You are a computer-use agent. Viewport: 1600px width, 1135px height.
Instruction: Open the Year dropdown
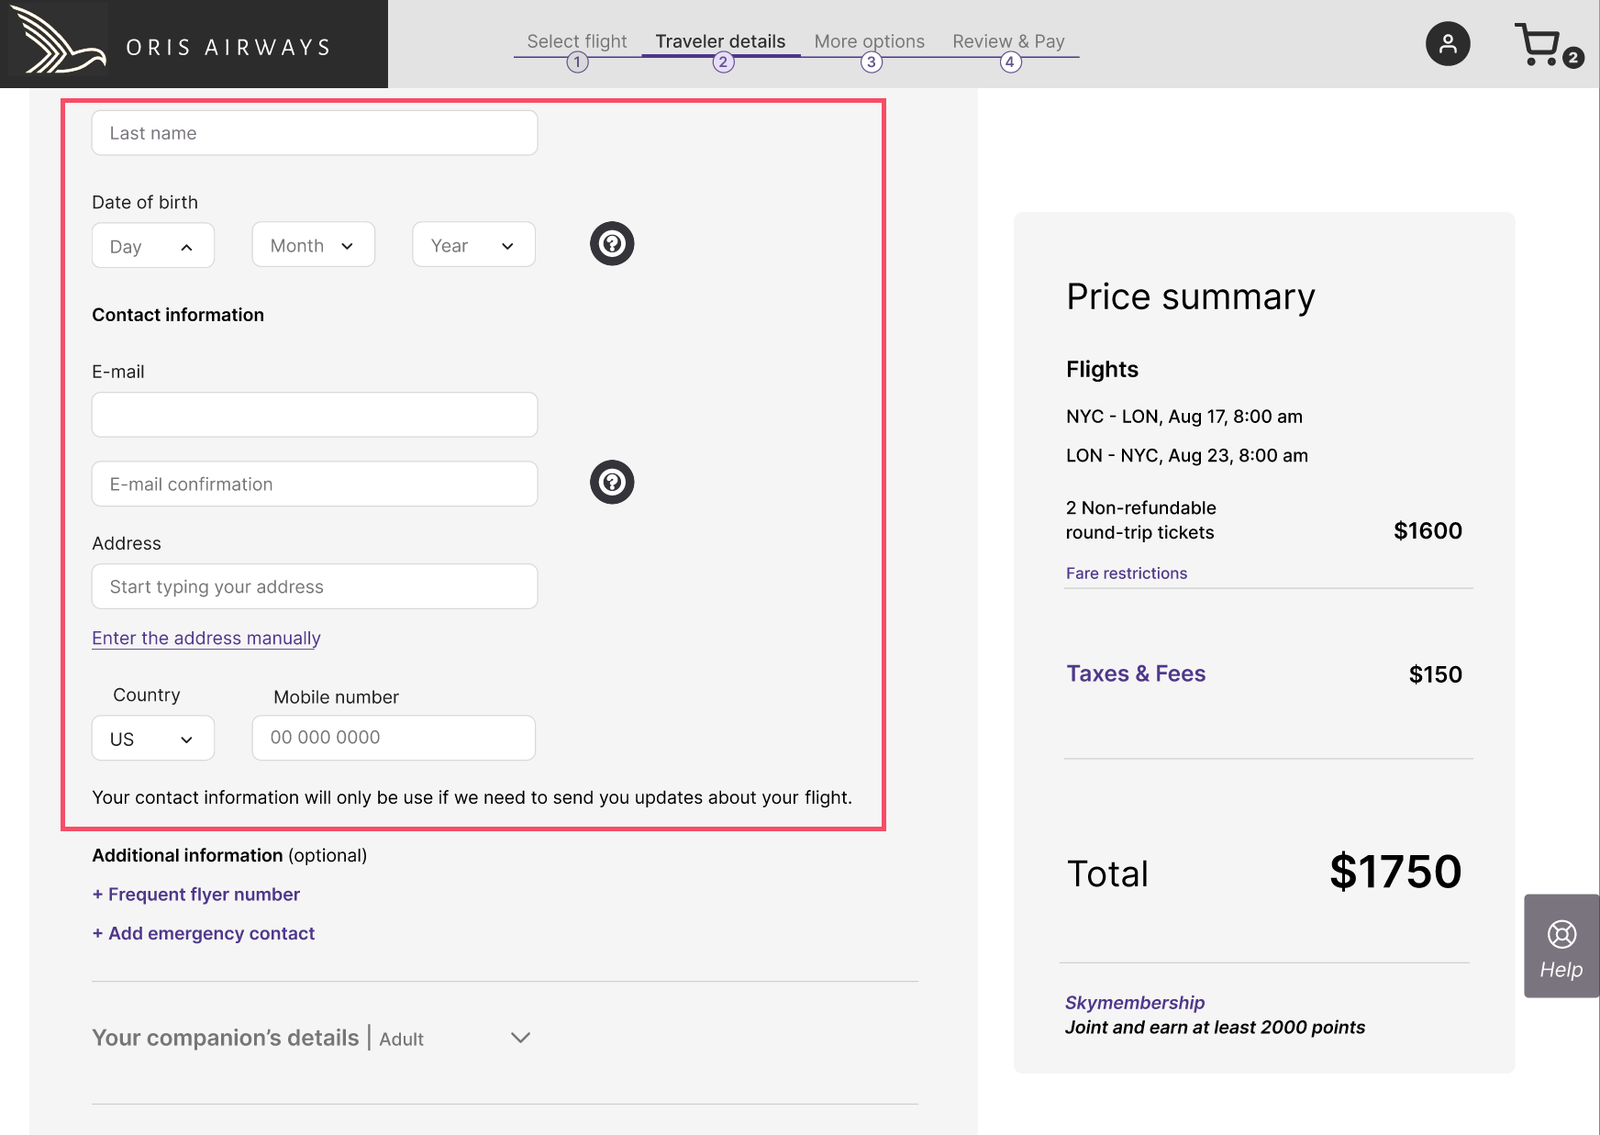[x=473, y=246]
